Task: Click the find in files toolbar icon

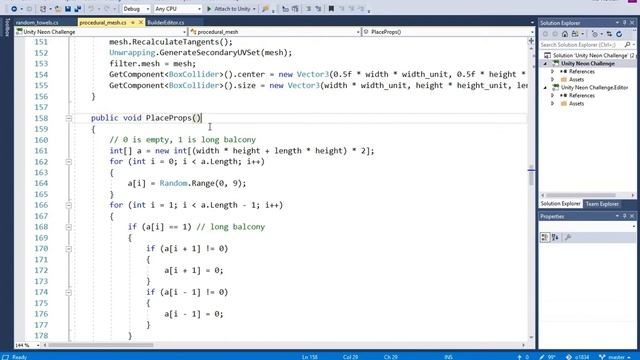Action: tap(265, 9)
